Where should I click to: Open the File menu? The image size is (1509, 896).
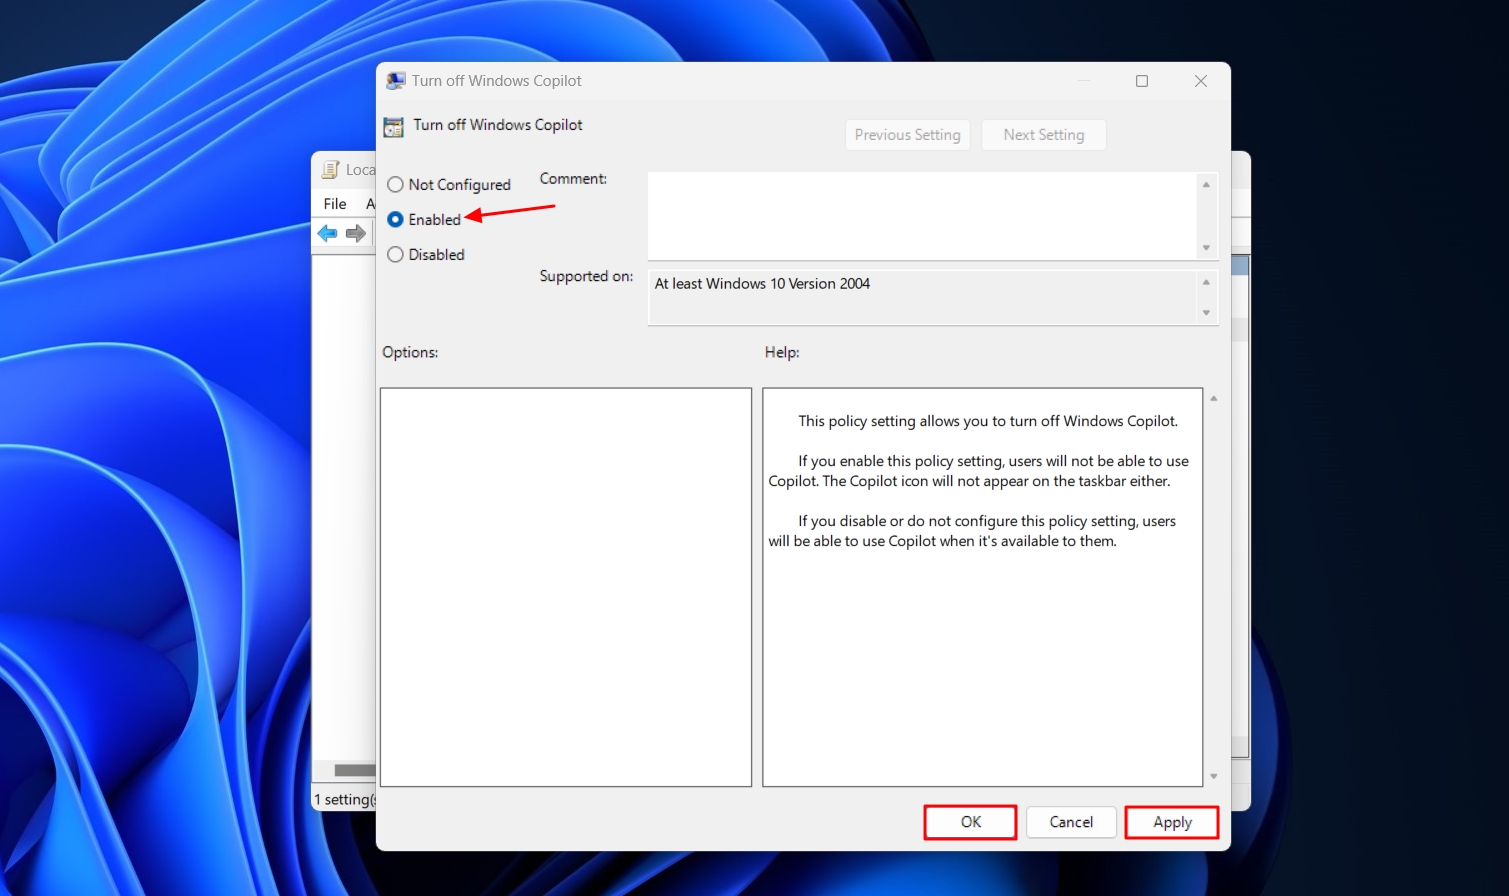334,203
